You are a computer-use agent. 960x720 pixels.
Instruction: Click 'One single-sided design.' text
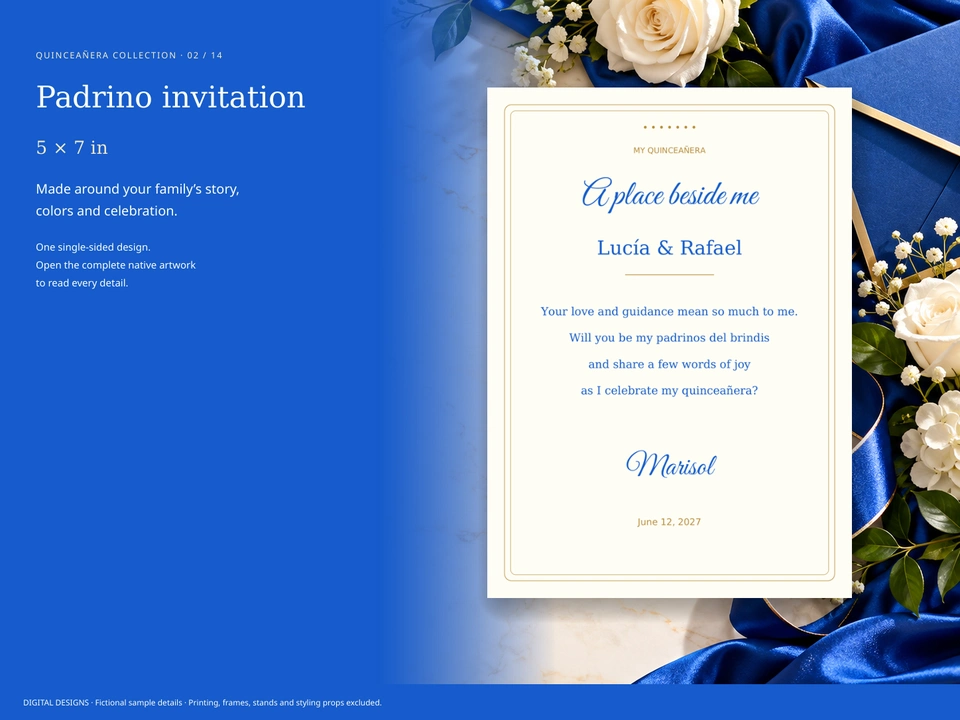coord(93,247)
